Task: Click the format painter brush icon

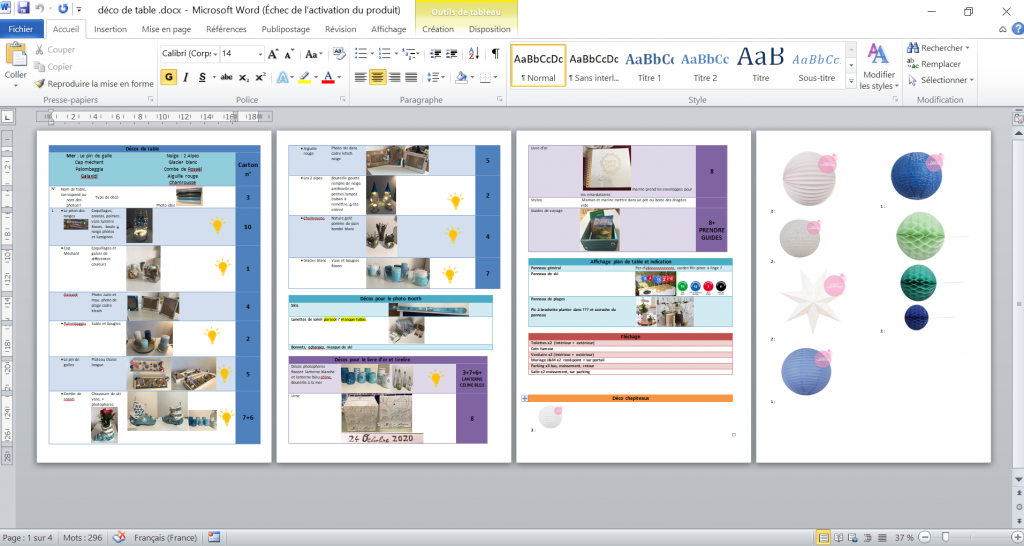Action: tap(39, 84)
